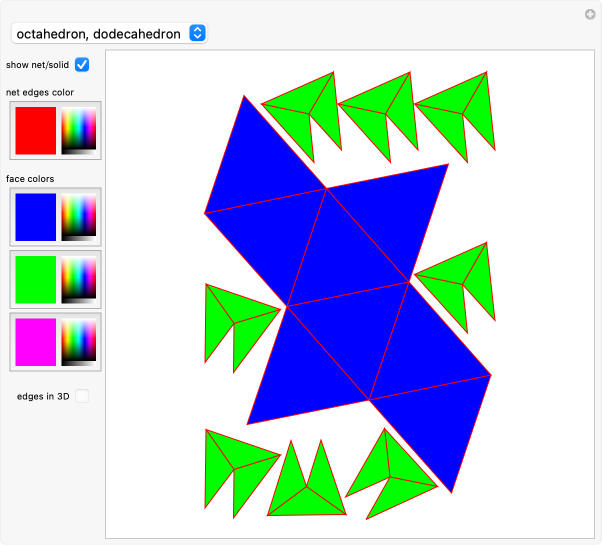Open the octahedron, dodecahedron dropdown
Image resolution: width=602 pixels, height=546 pixels.
click(x=109, y=33)
